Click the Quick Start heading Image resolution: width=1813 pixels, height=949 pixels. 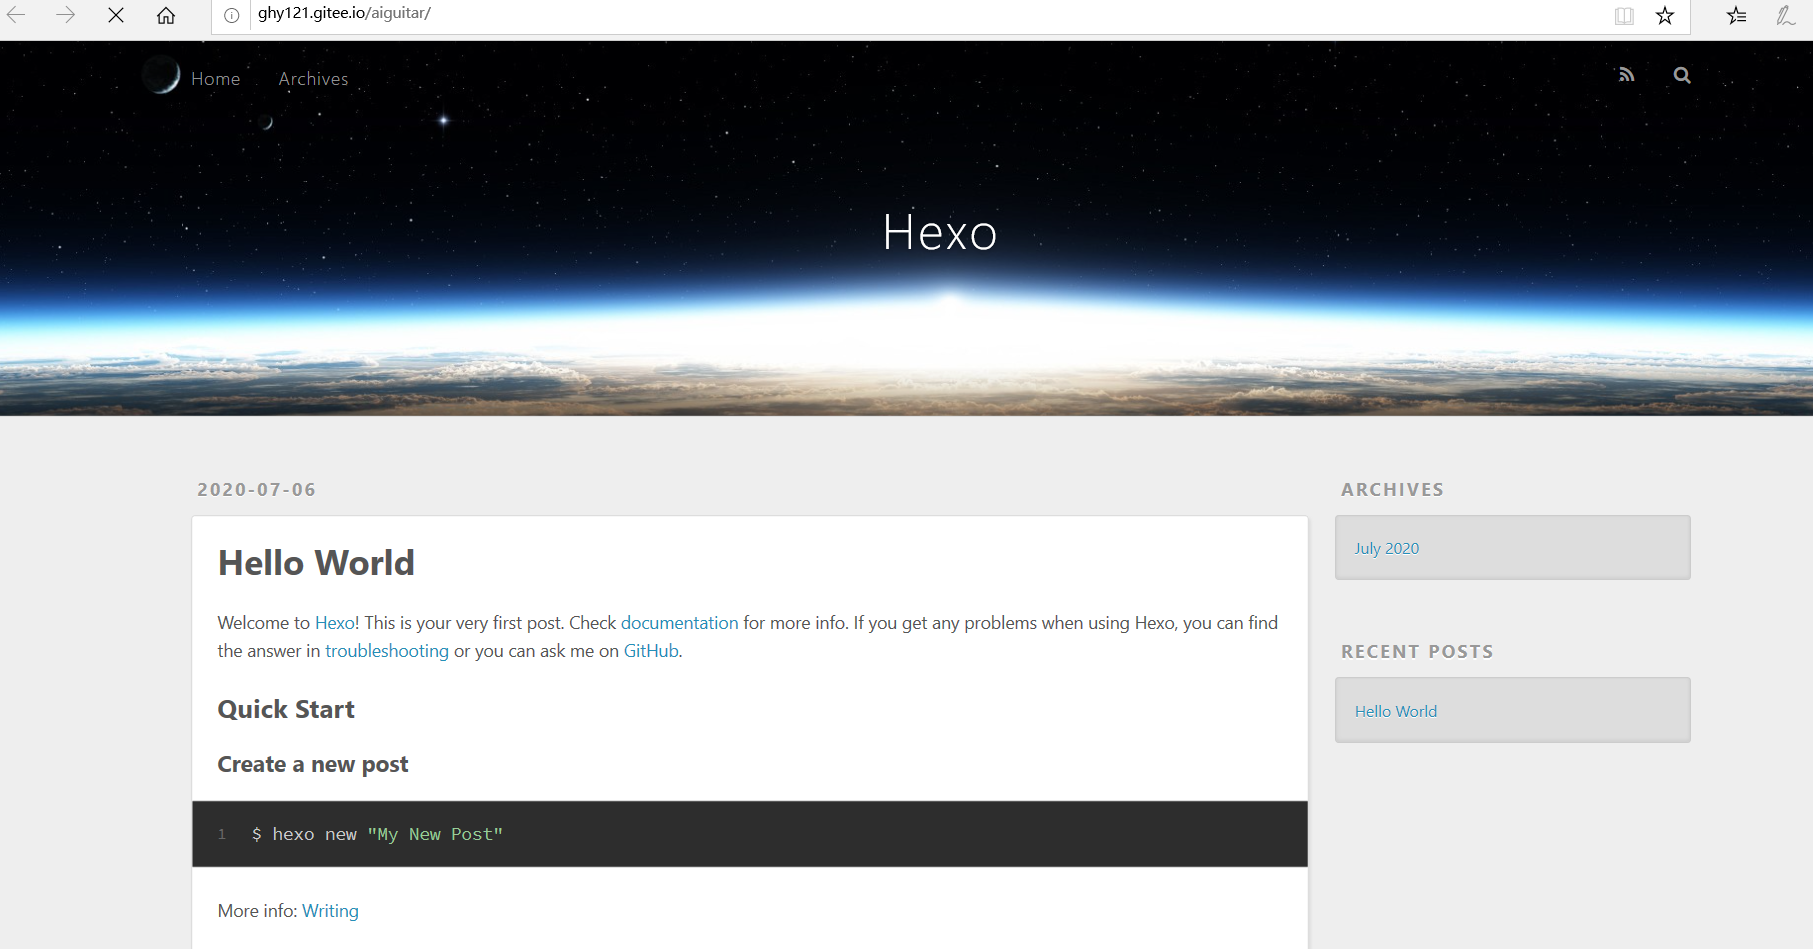(286, 709)
